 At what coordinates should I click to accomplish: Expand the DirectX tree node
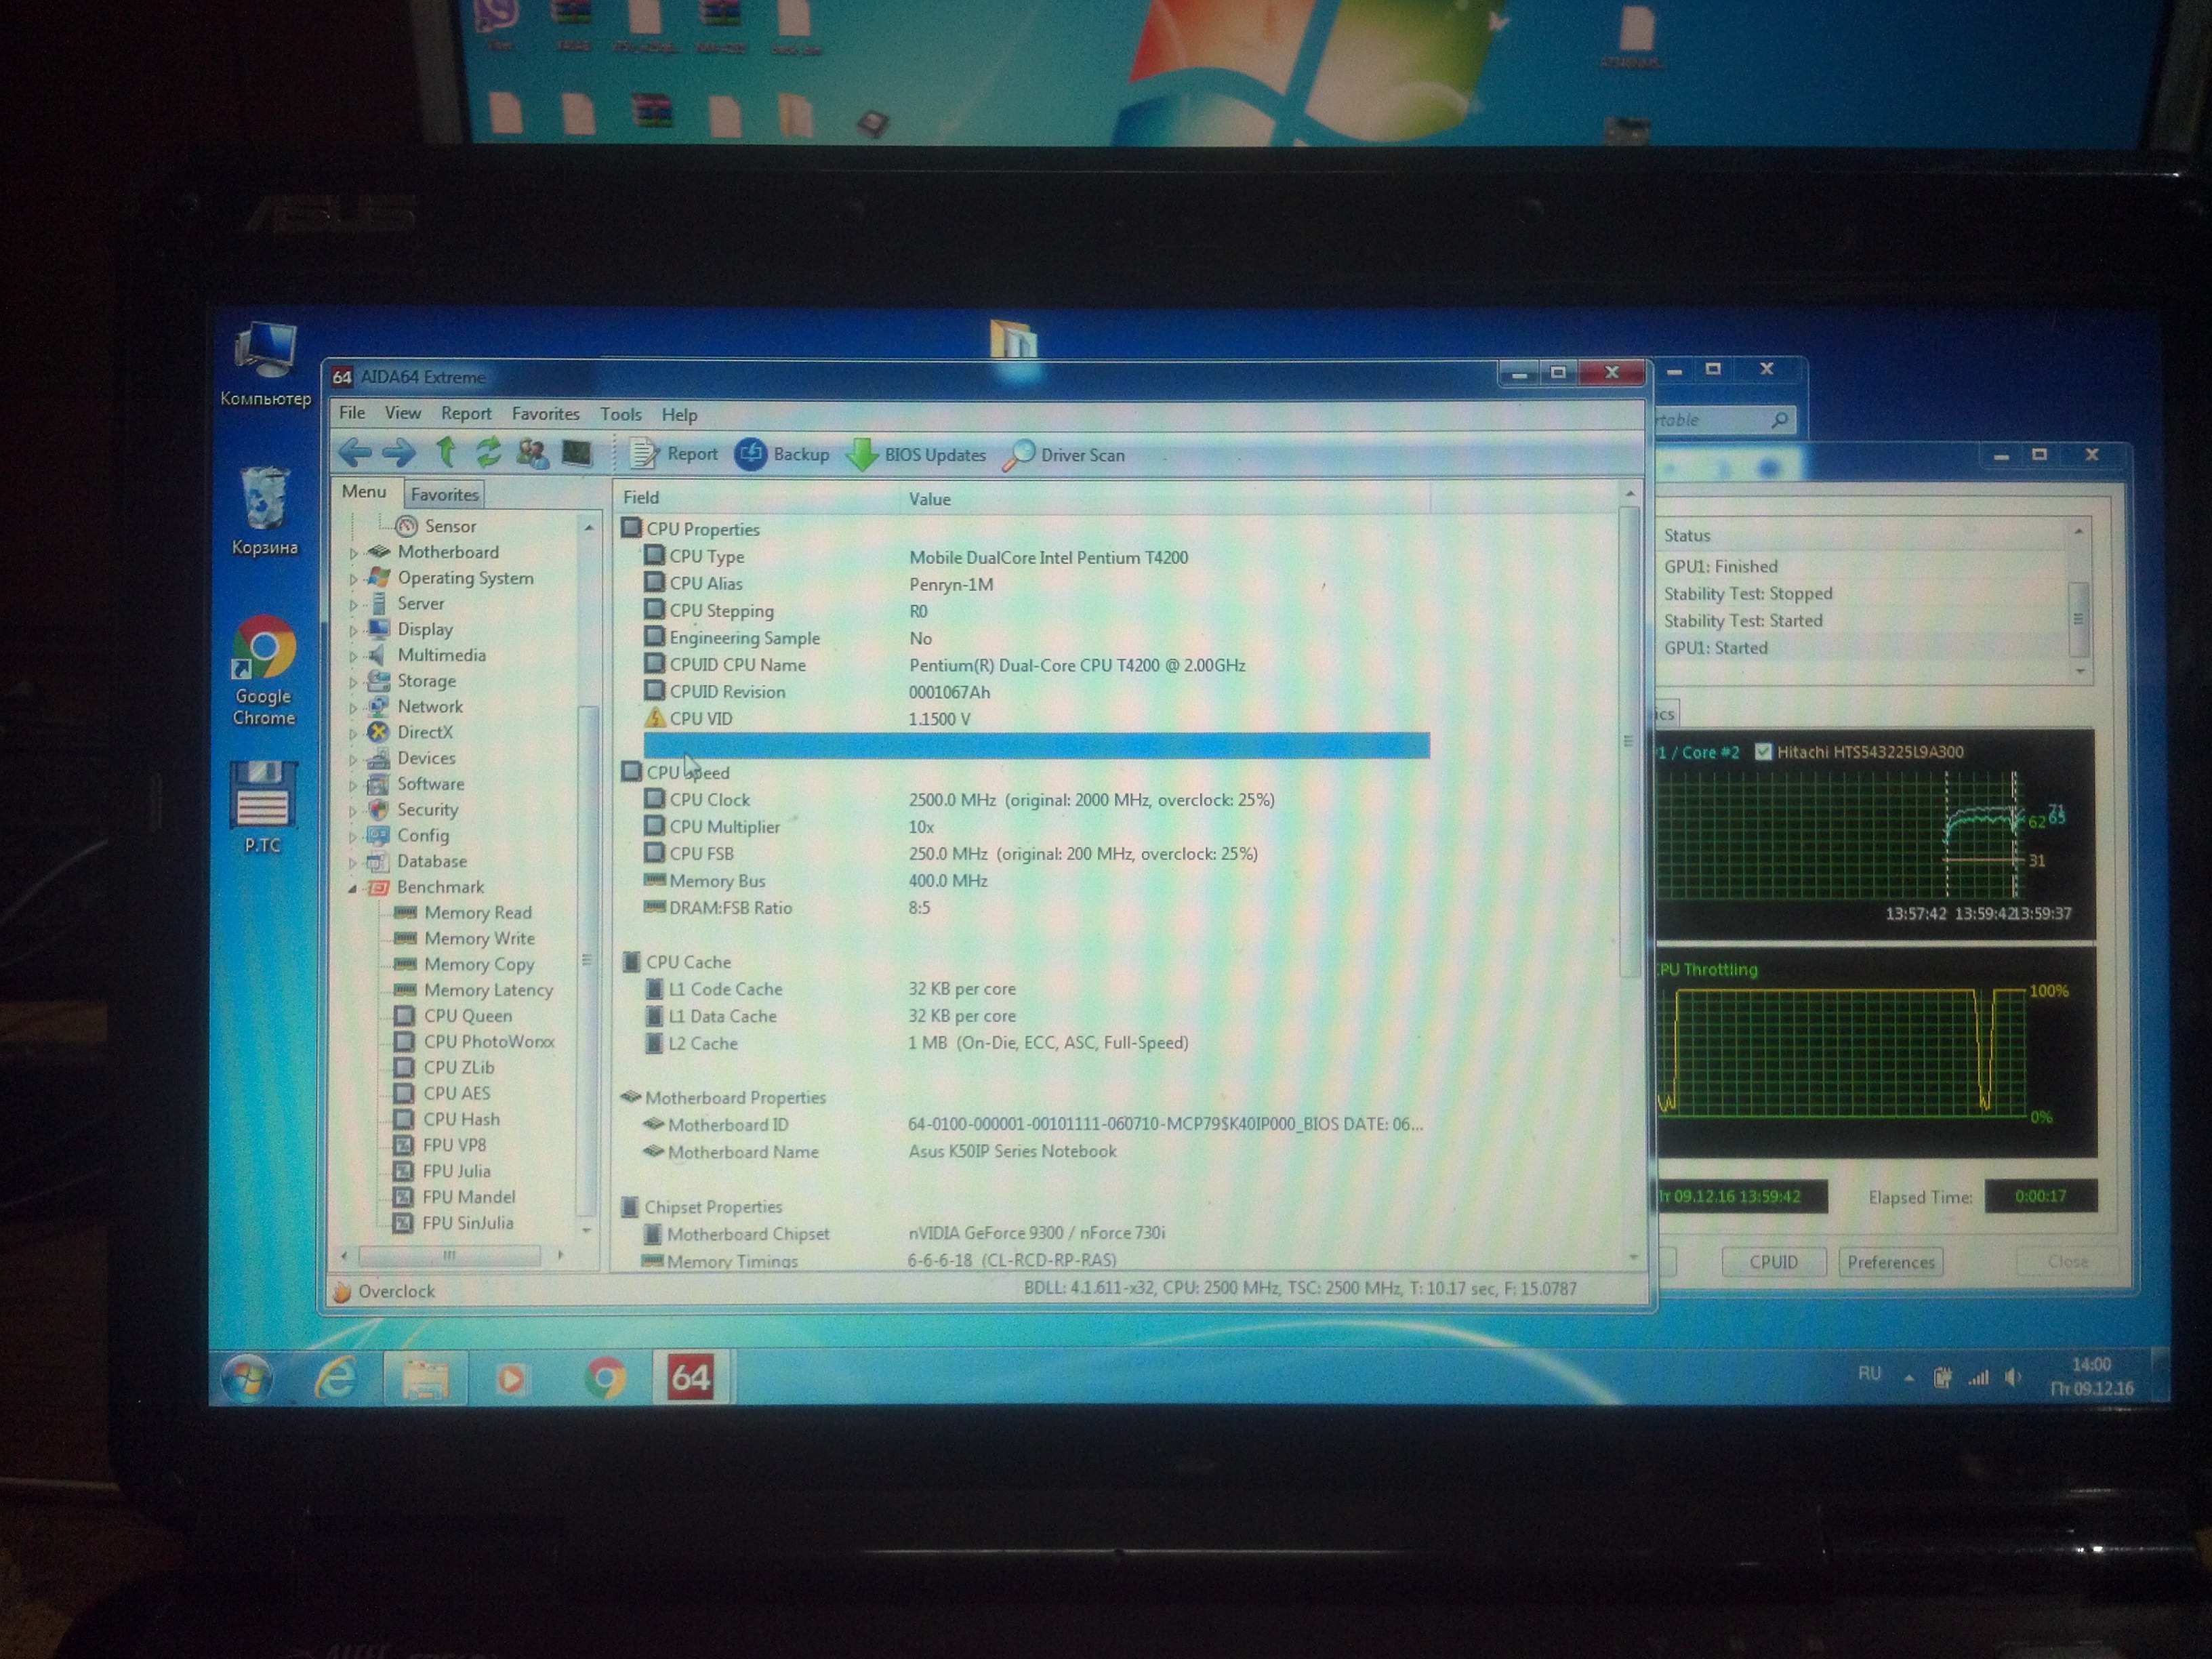coord(353,733)
